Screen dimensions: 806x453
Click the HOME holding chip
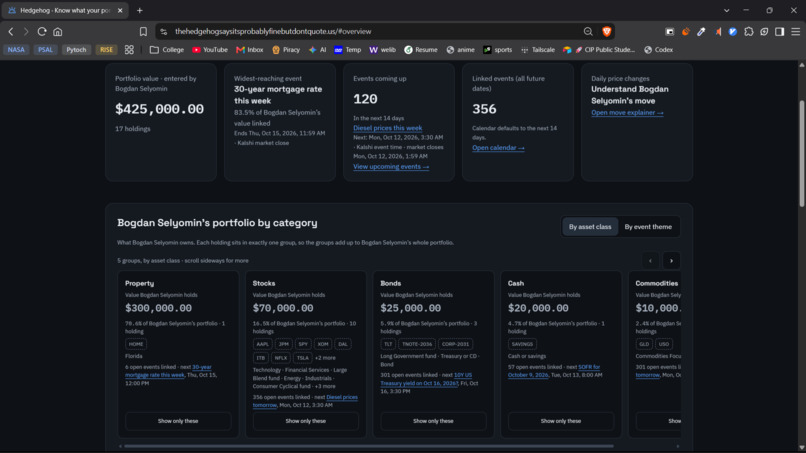pos(136,344)
